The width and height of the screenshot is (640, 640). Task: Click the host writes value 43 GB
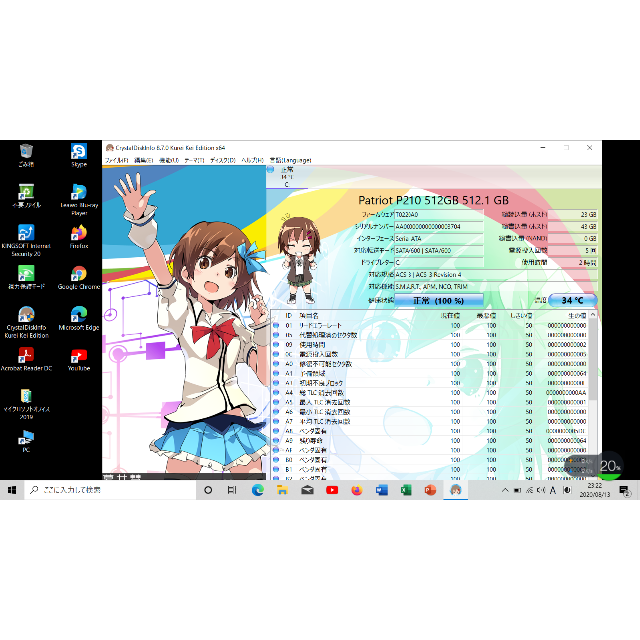pos(573,226)
